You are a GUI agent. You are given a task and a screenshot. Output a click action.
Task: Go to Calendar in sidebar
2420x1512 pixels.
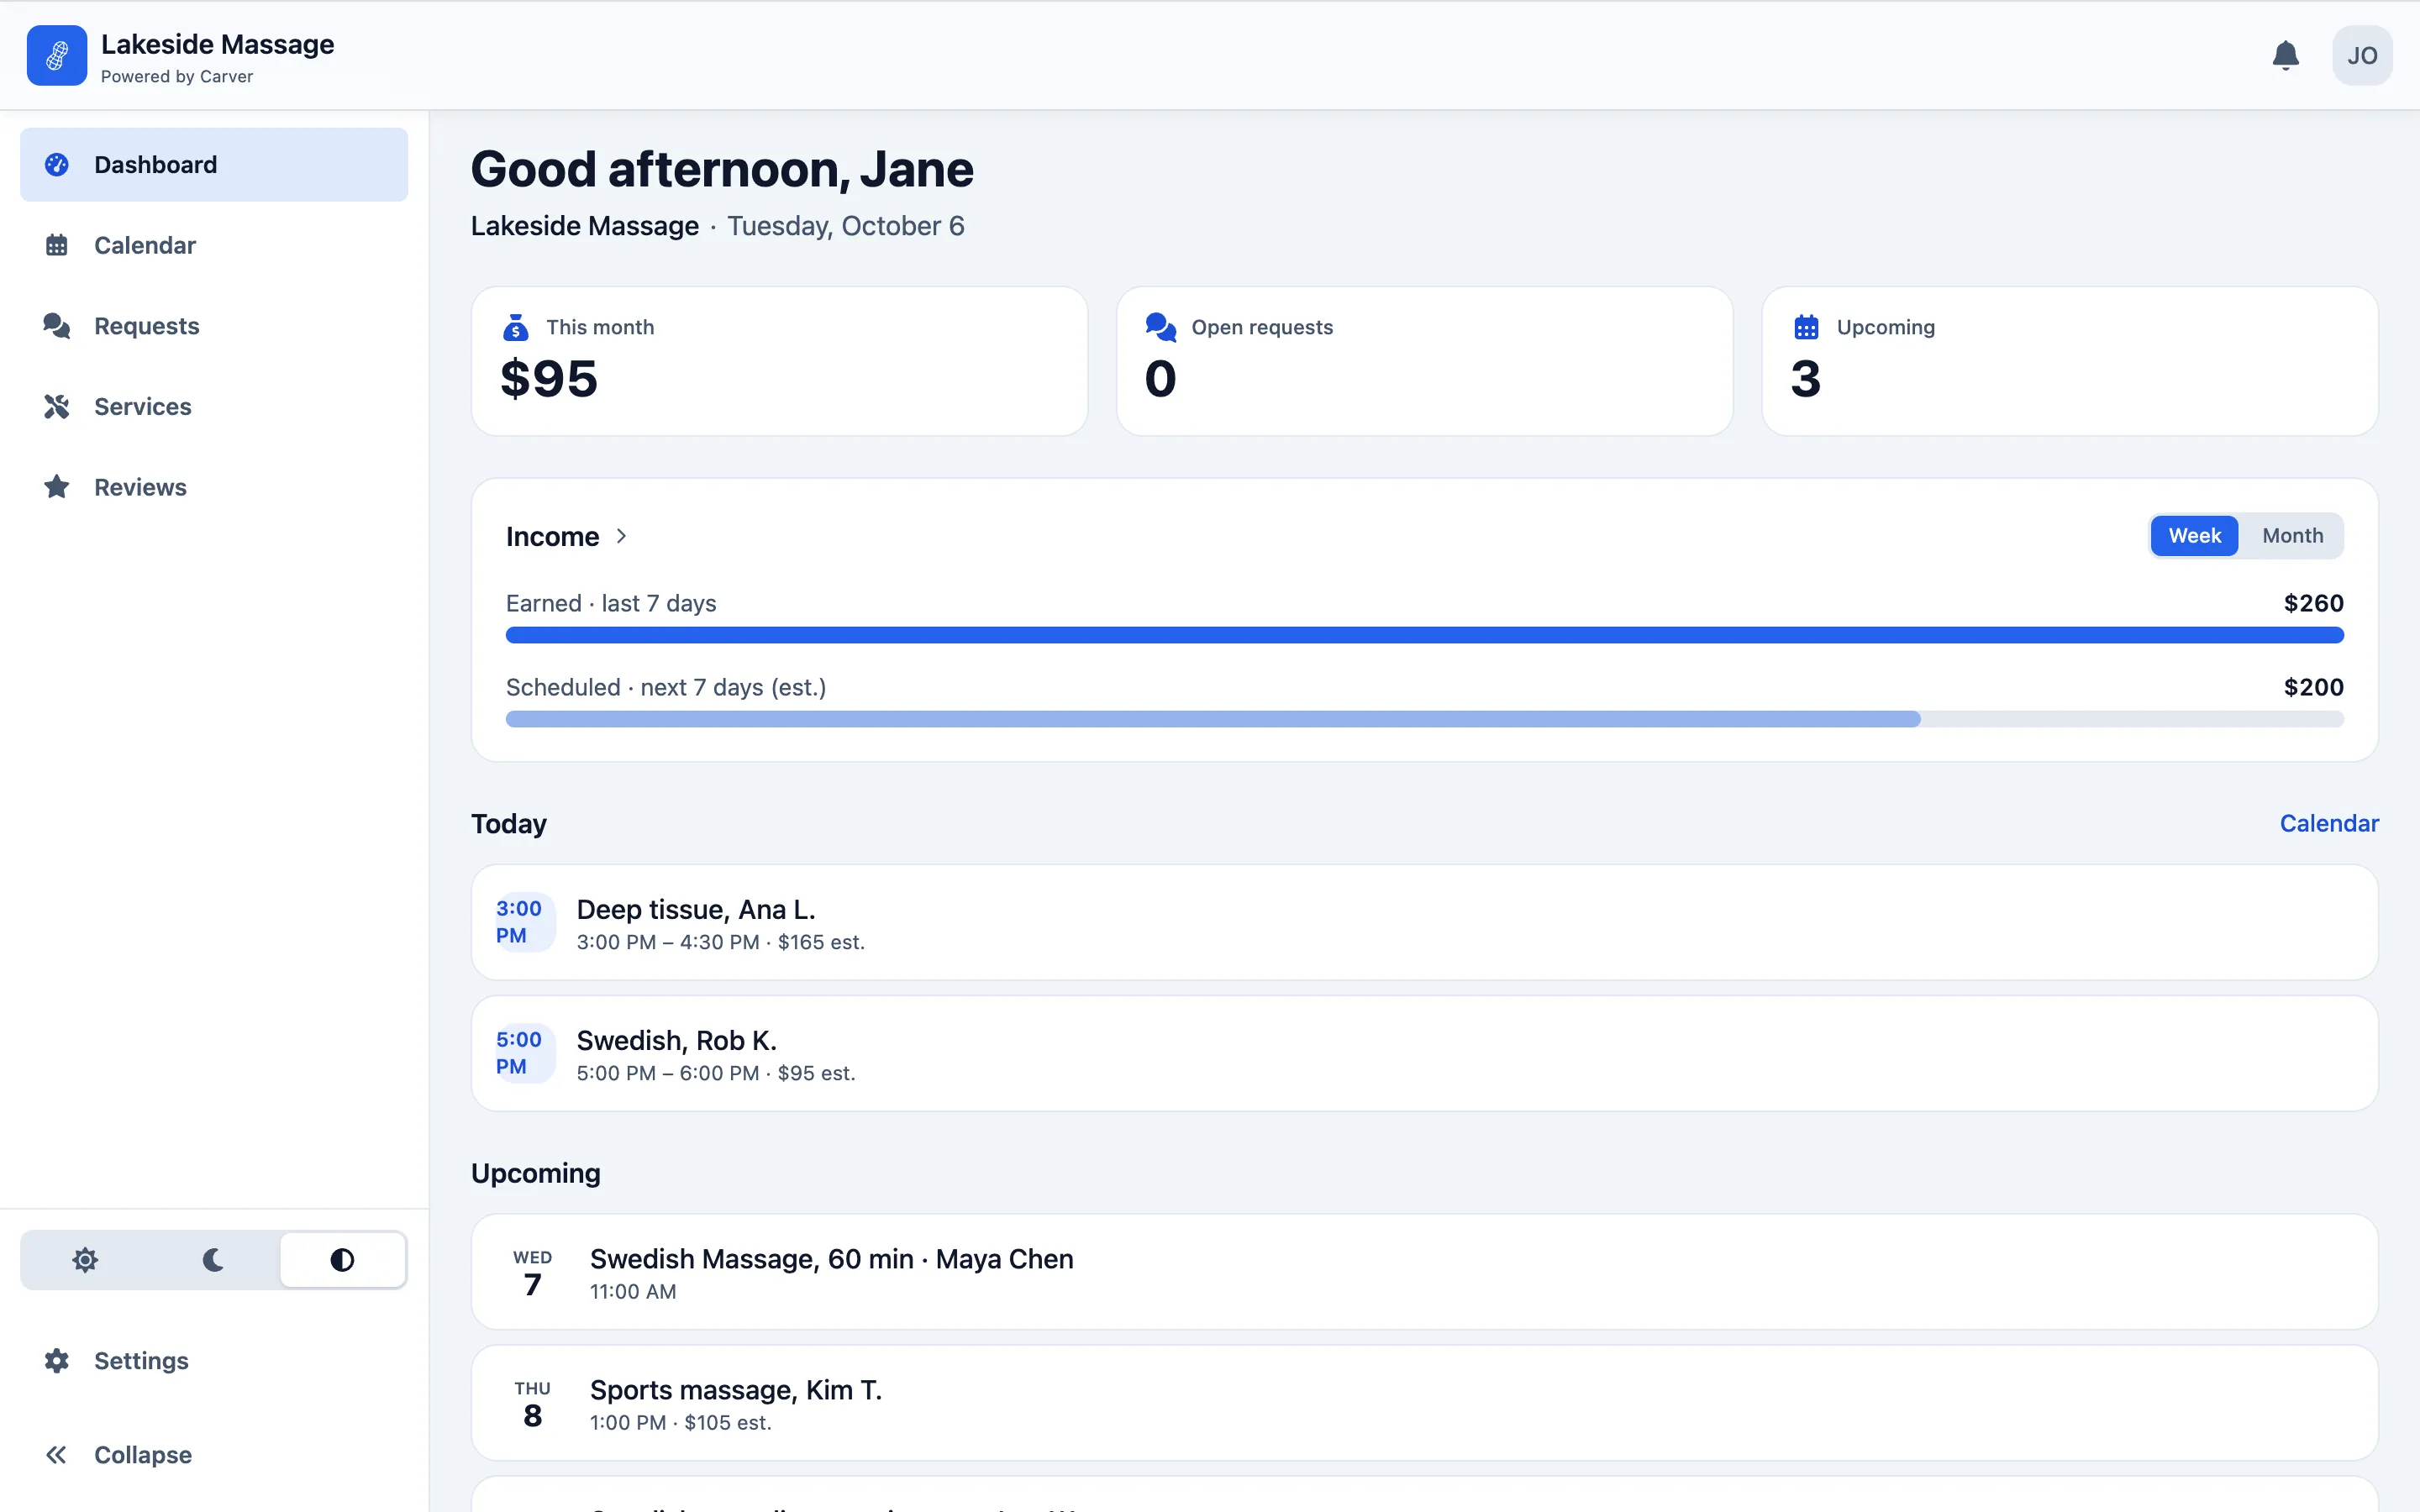point(214,245)
